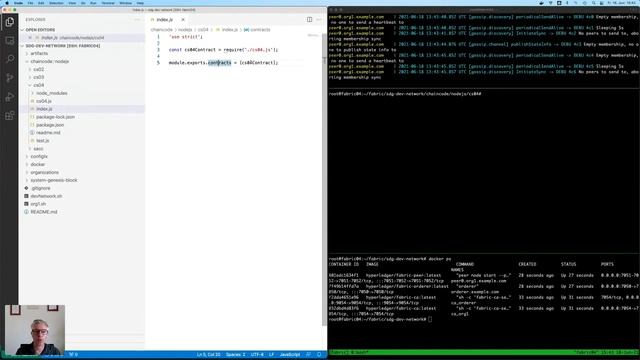Image resolution: width=640 pixels, height=360 pixels.
Task: Click the package-lock.json file icon
Action: click(32, 117)
